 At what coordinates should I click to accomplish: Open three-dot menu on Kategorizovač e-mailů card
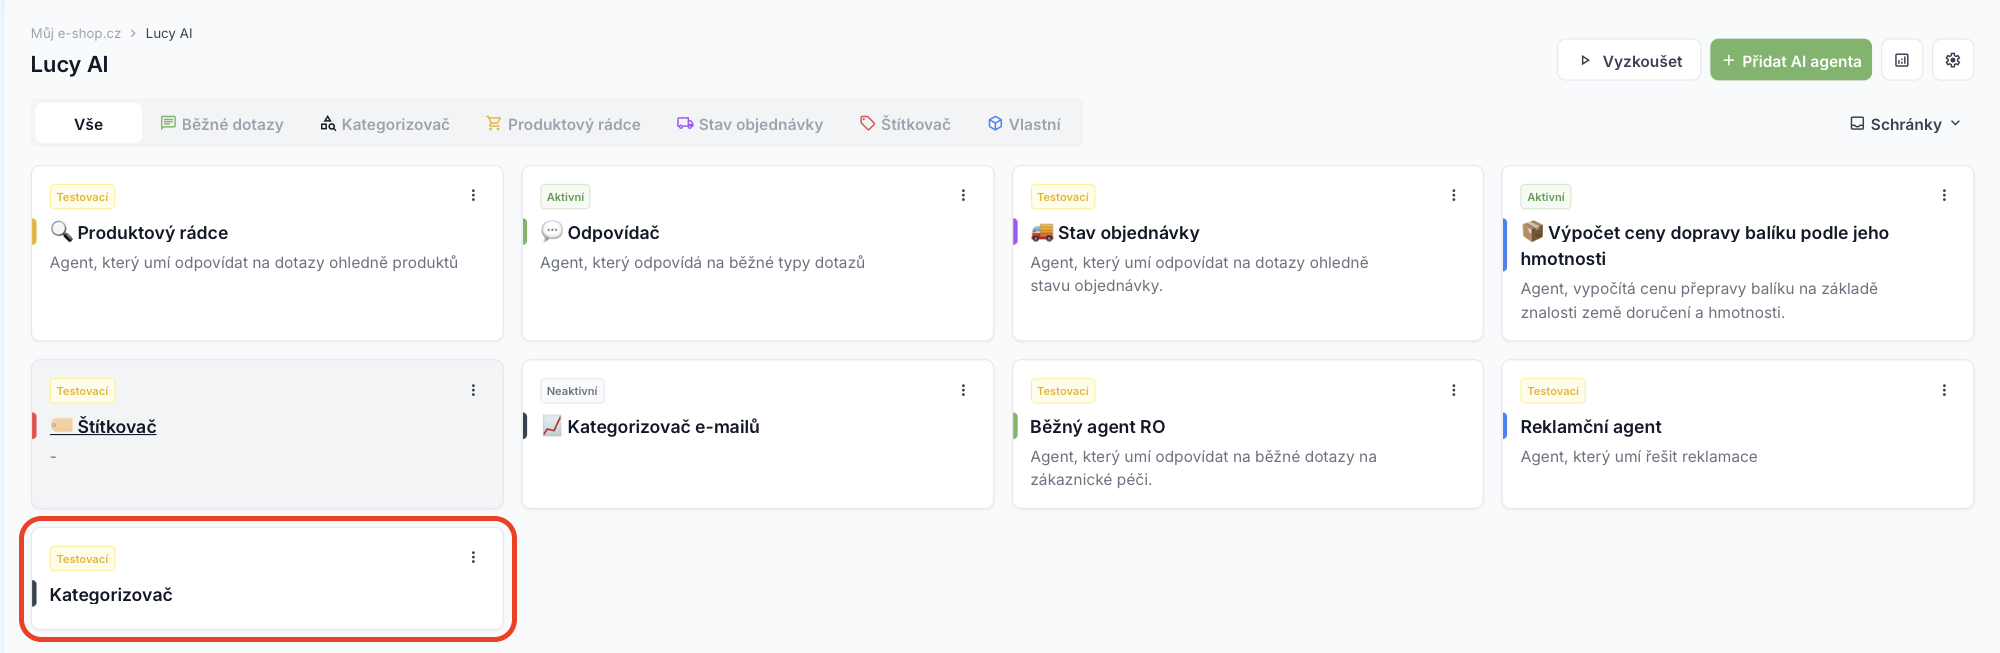point(963,390)
